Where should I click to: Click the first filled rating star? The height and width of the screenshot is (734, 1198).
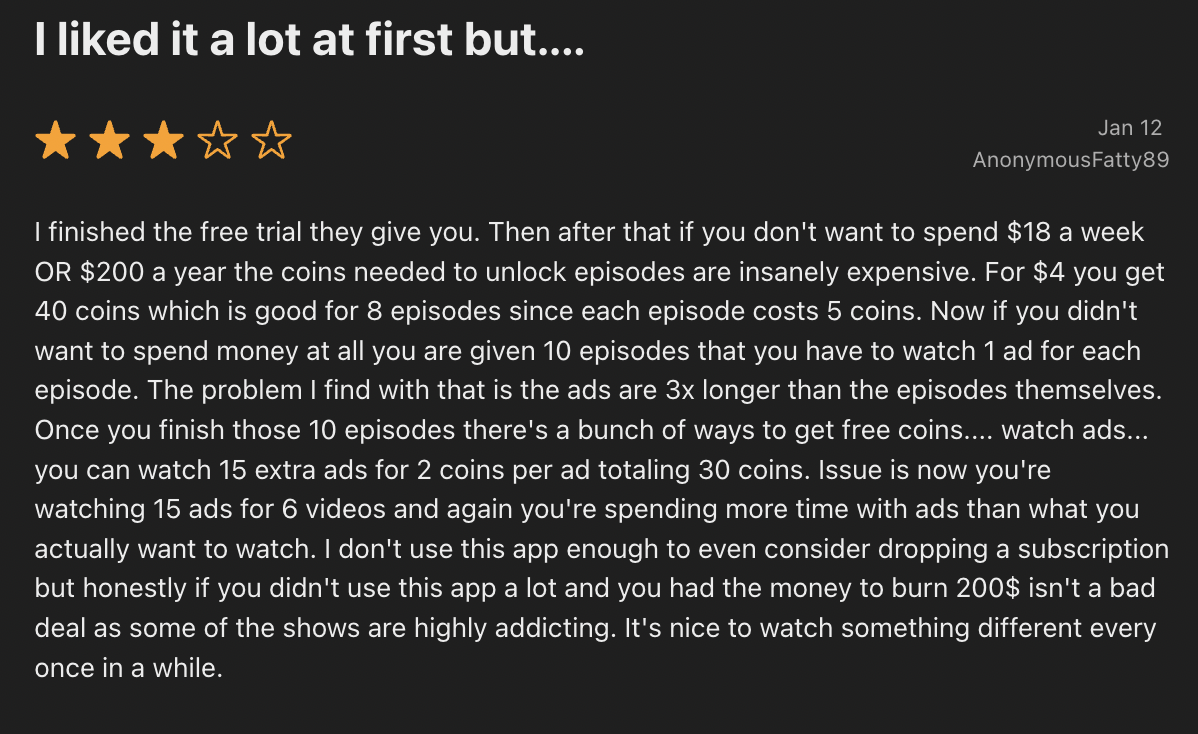55,141
